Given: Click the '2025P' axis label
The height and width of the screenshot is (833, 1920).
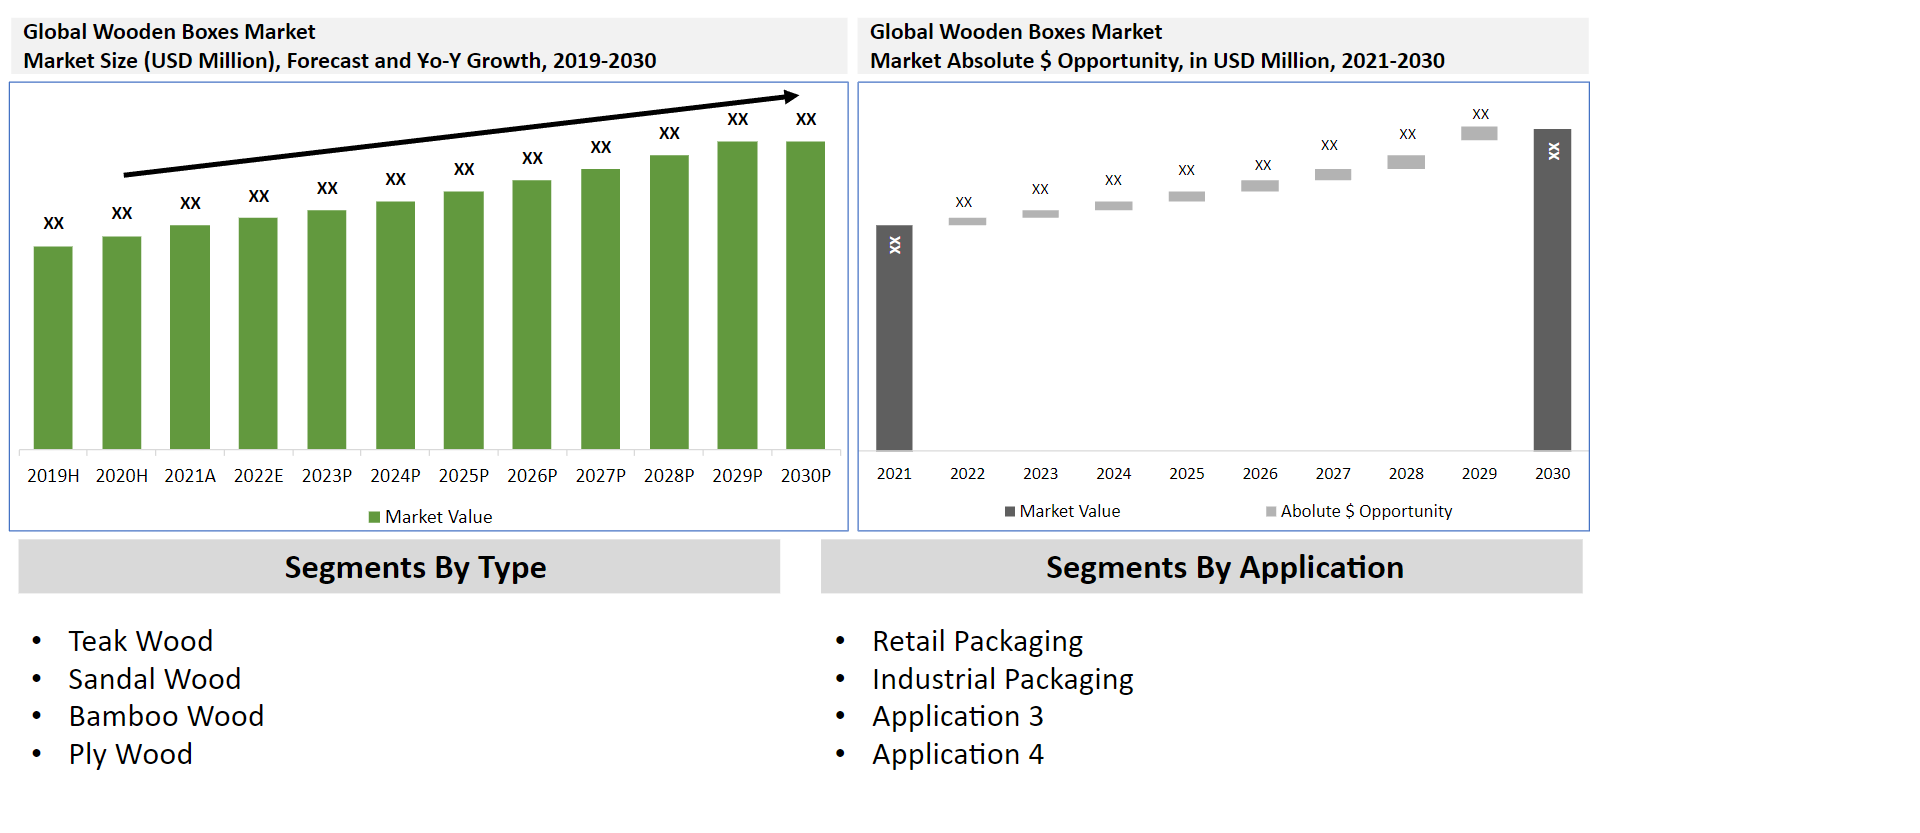Looking at the screenshot, I should [464, 476].
